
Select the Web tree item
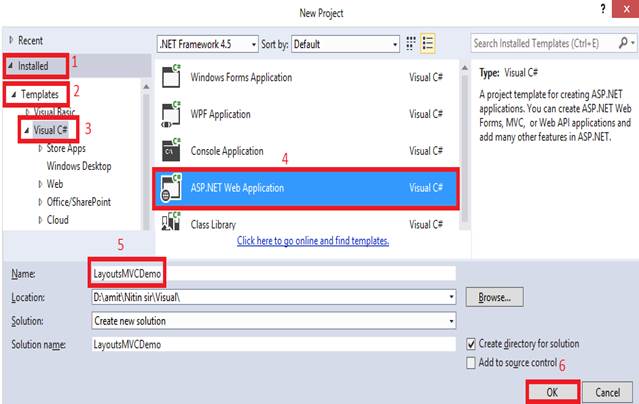[55, 184]
